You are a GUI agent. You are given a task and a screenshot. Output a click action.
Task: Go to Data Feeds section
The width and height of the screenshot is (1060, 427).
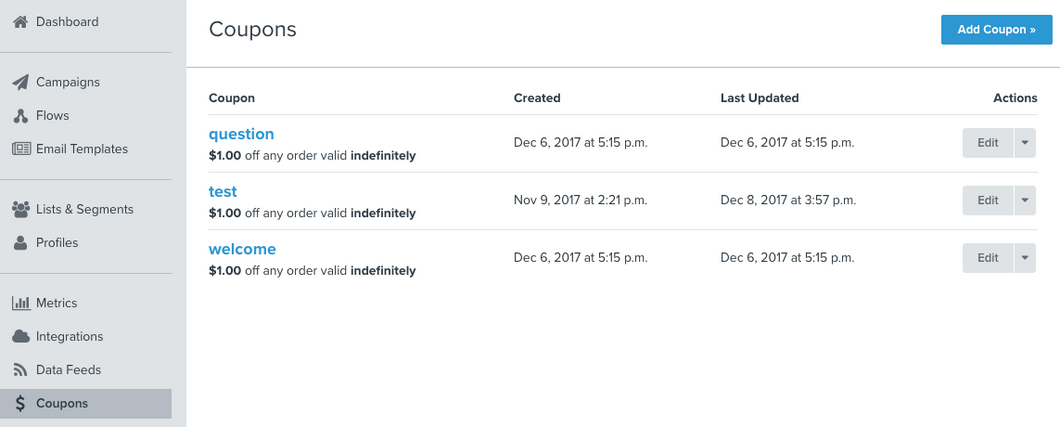68,370
